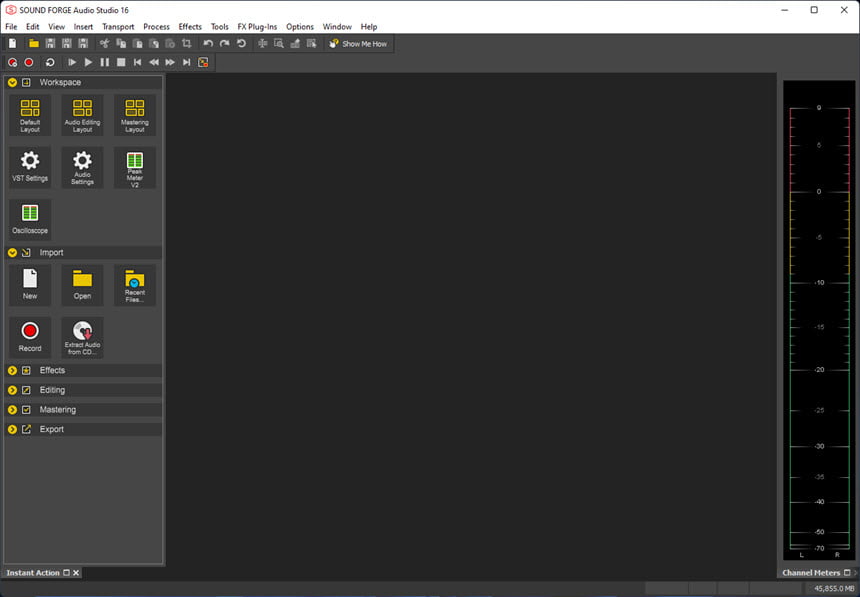
Task: Click the Repeat circular arrow in the top toolbar
Action: (x=241, y=43)
